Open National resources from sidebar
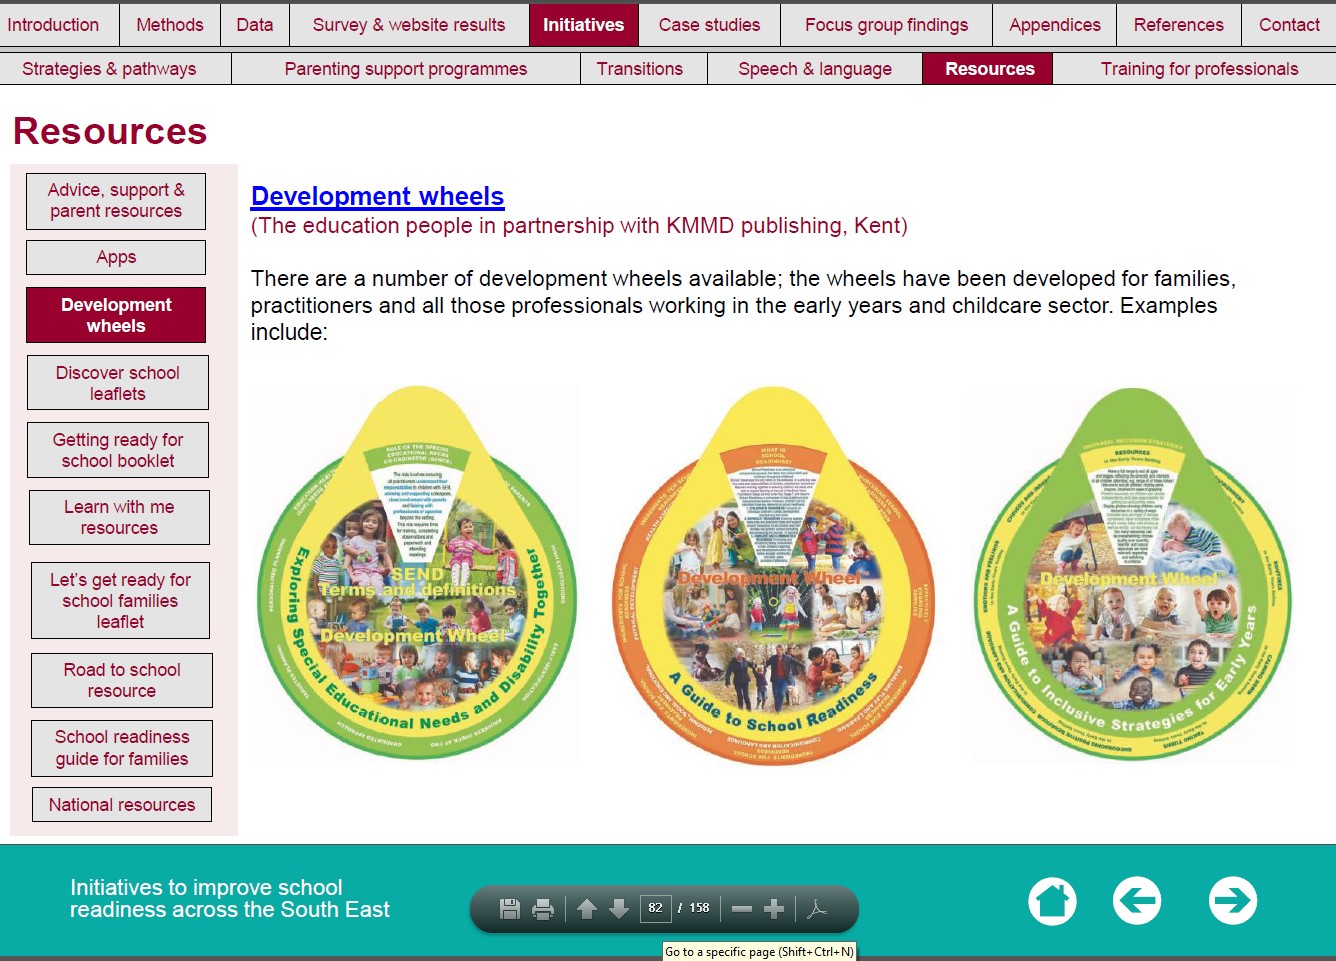 point(122,805)
